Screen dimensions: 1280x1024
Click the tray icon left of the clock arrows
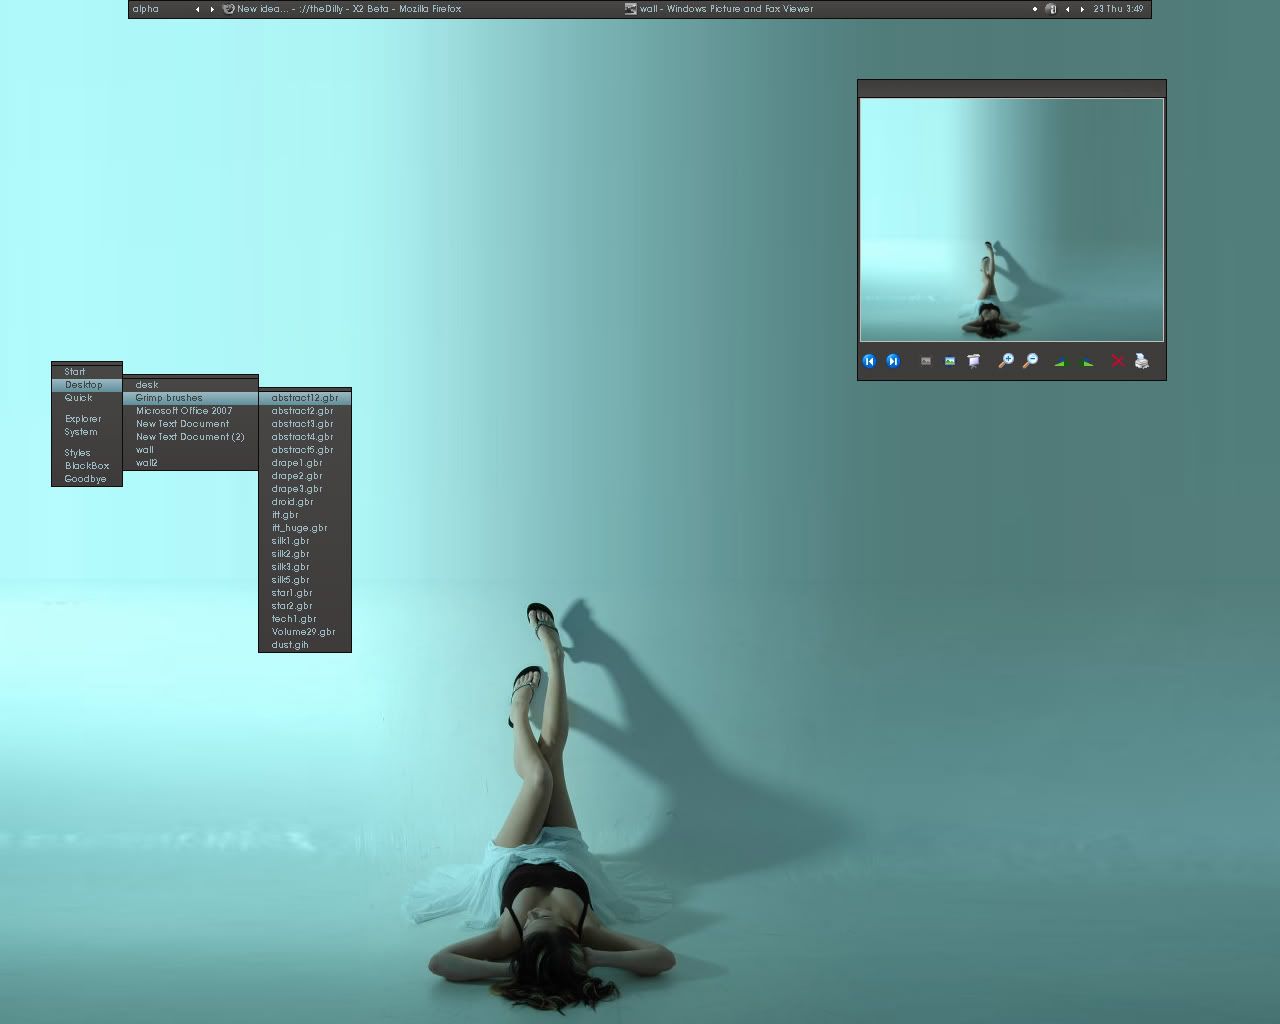[1051, 9]
